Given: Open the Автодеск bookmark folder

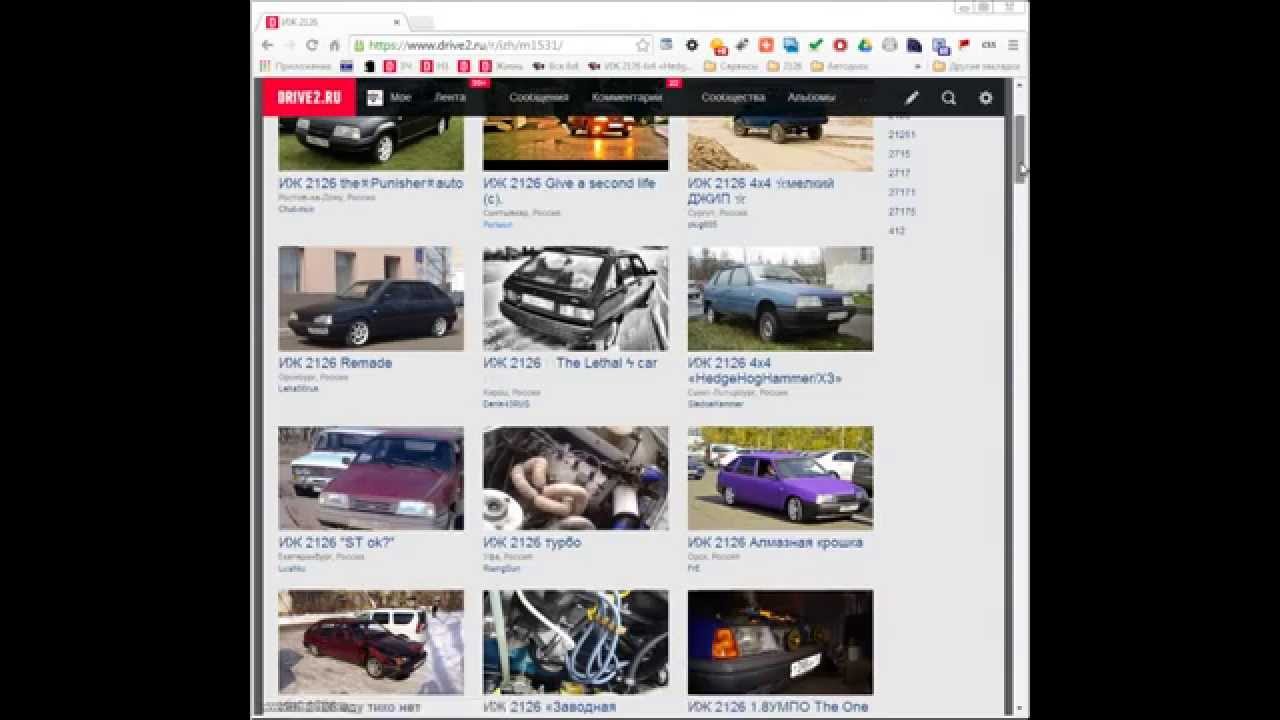Looking at the screenshot, I should pos(839,66).
